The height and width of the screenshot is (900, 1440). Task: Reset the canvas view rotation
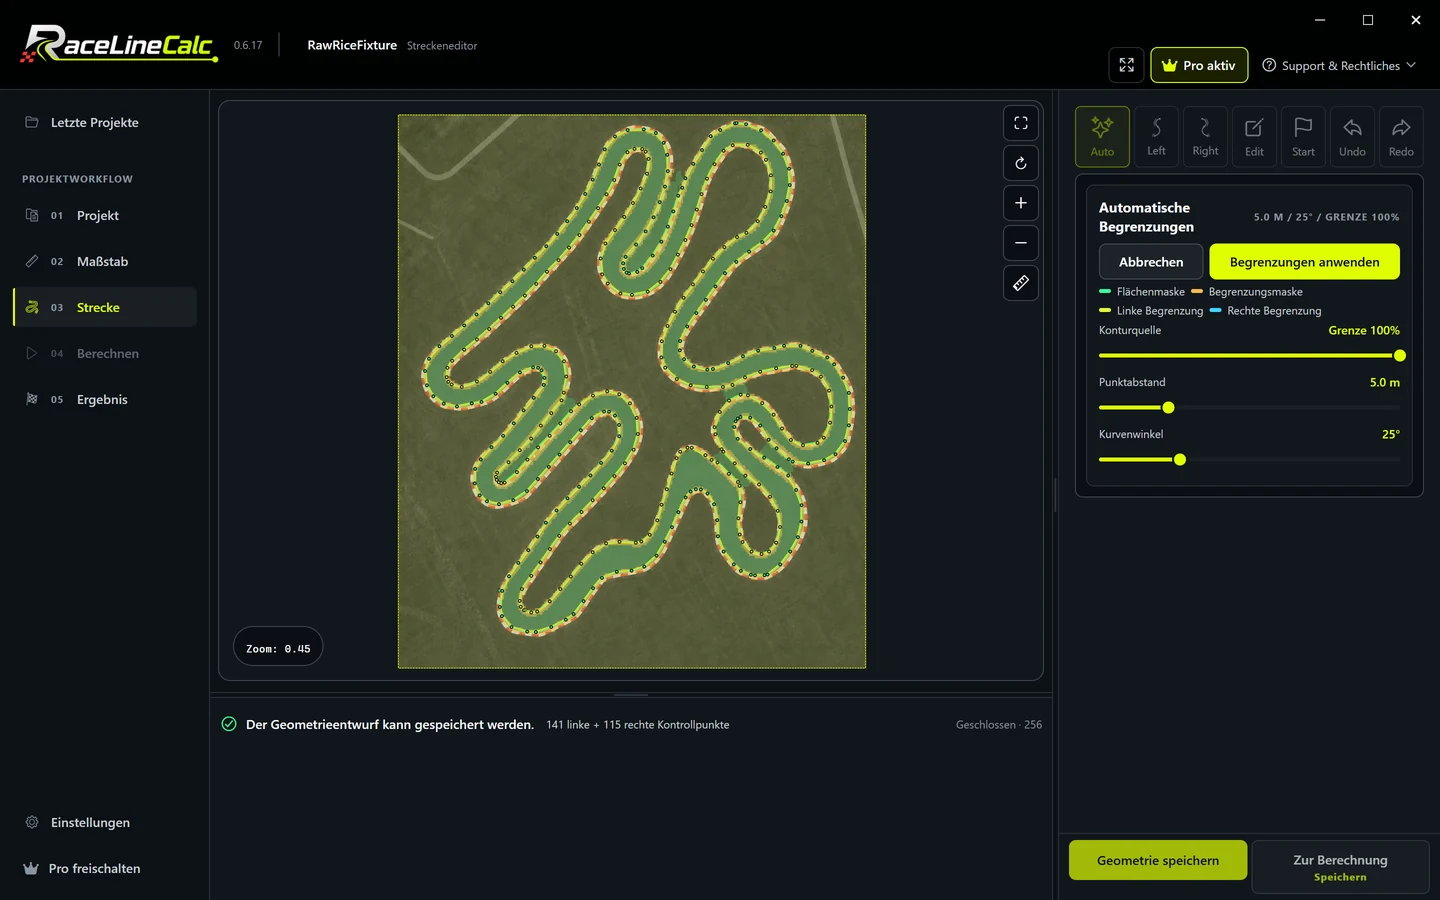[1021, 163]
